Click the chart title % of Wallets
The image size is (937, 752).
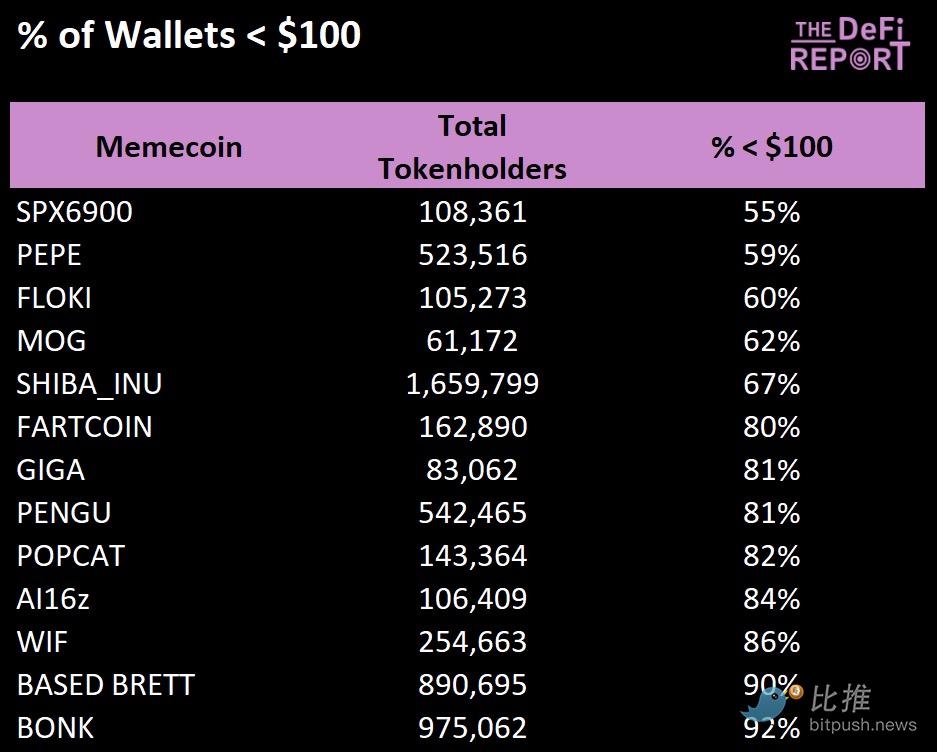point(189,35)
